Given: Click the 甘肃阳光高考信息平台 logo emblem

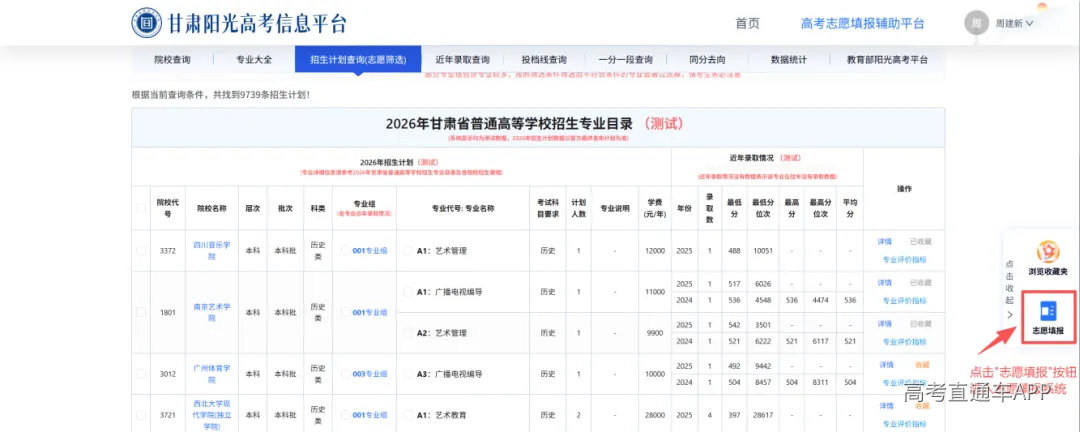Looking at the screenshot, I should pyautogui.click(x=147, y=23).
